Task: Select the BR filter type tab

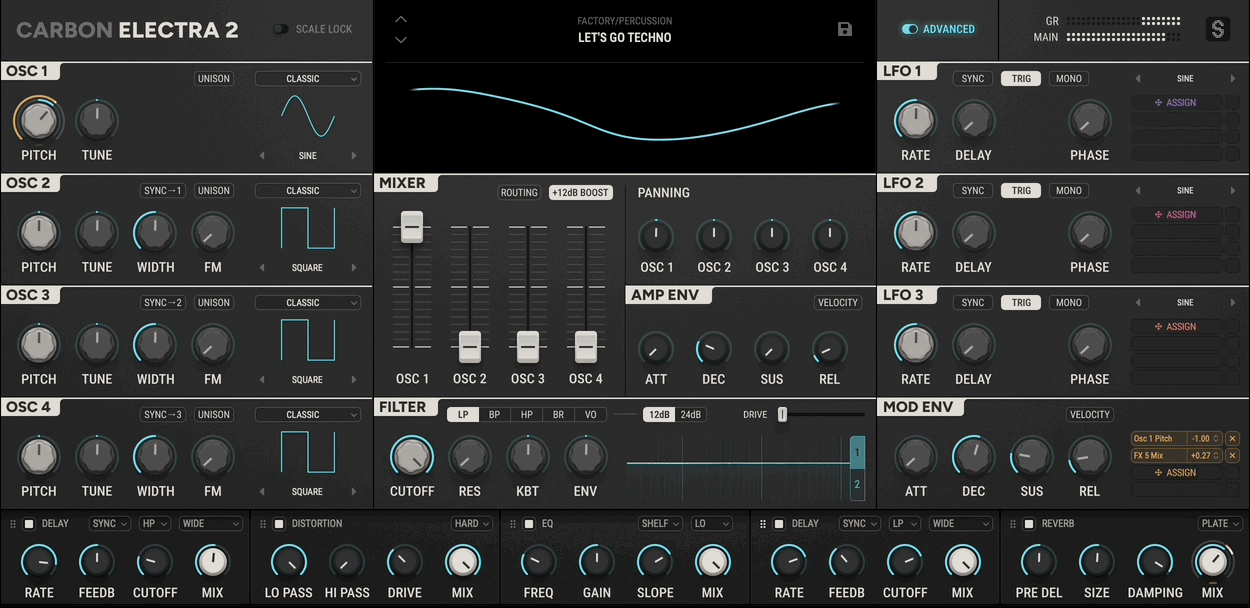Action: coord(558,415)
